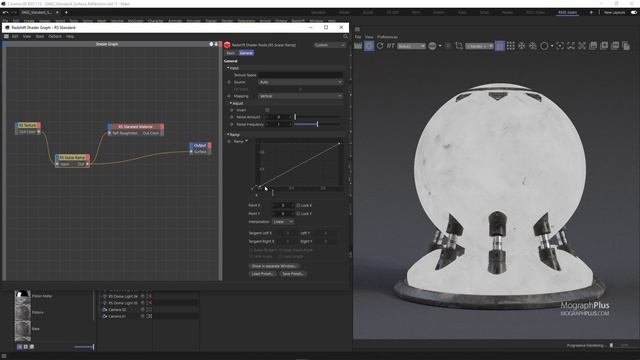Open the Source dropdown set to Auto
This screenshot has height=360, width=640.
(300, 82)
